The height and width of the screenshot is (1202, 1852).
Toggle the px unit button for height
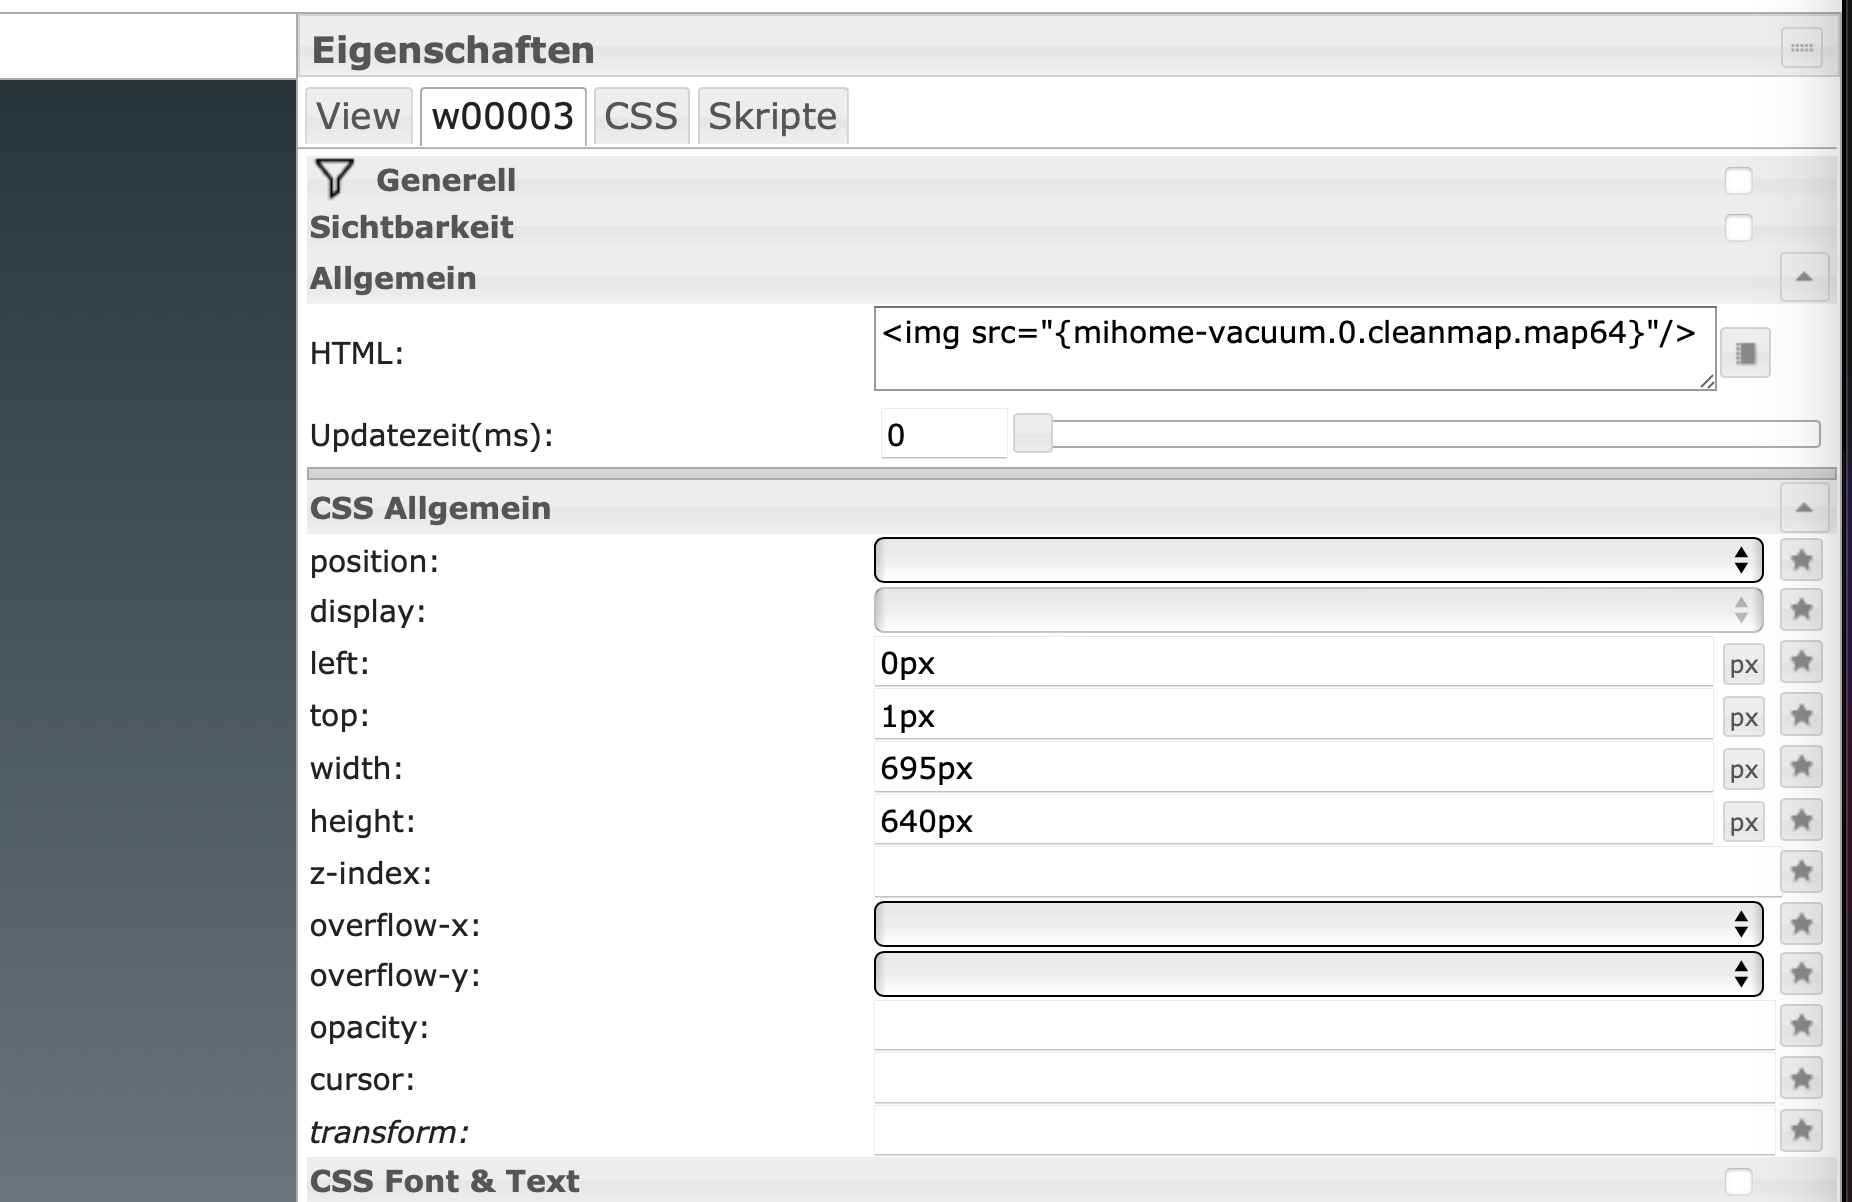tap(1744, 823)
